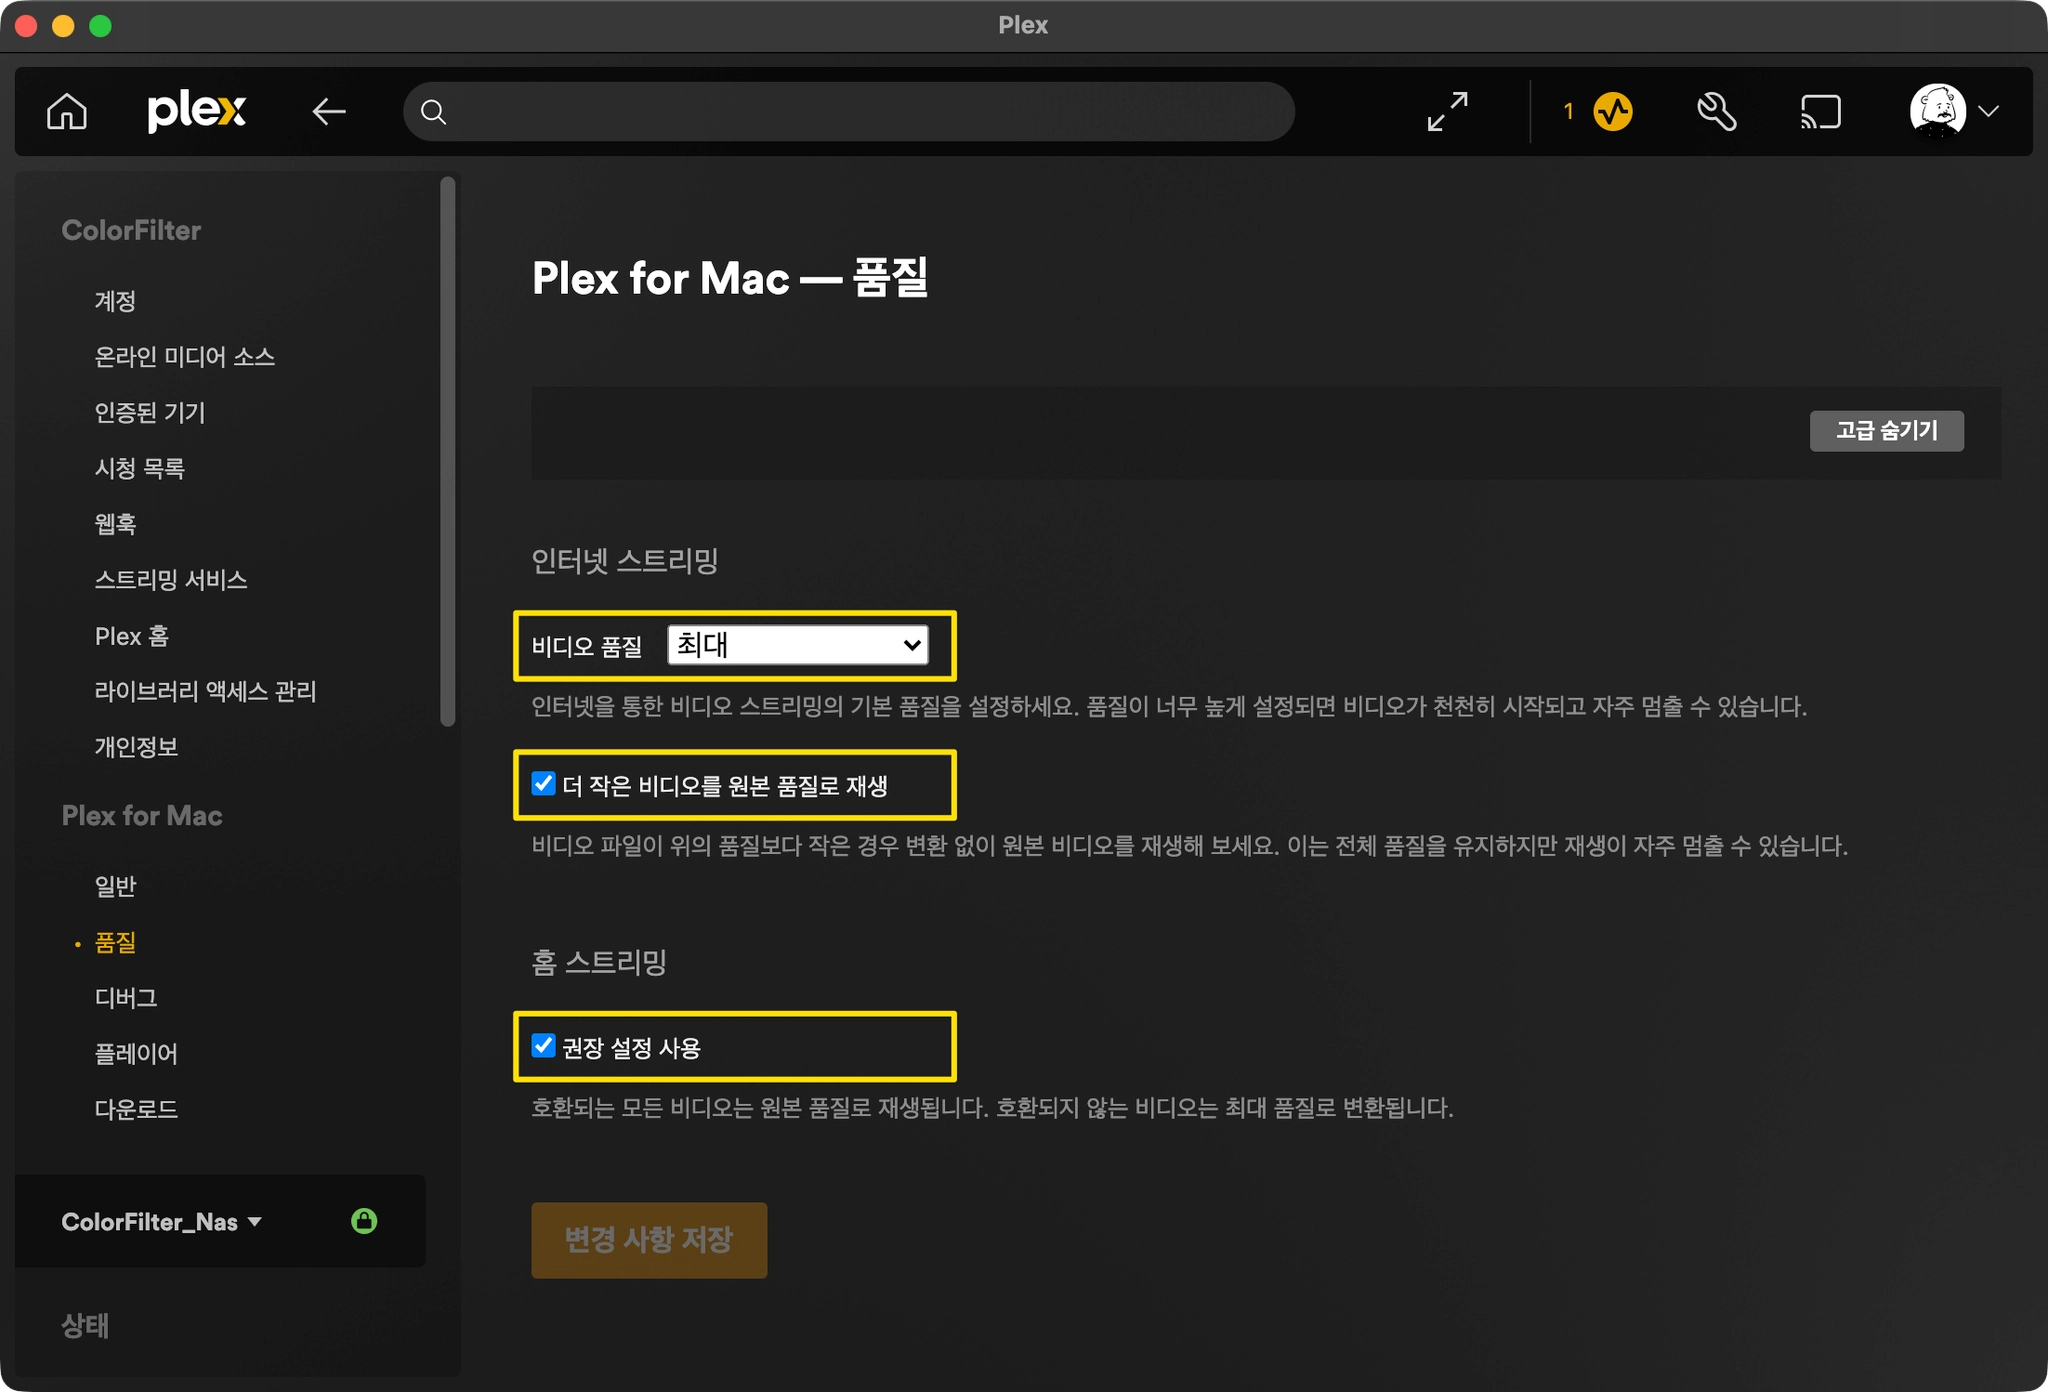Click into the search field
This screenshot has height=1392, width=2048.
click(x=860, y=112)
